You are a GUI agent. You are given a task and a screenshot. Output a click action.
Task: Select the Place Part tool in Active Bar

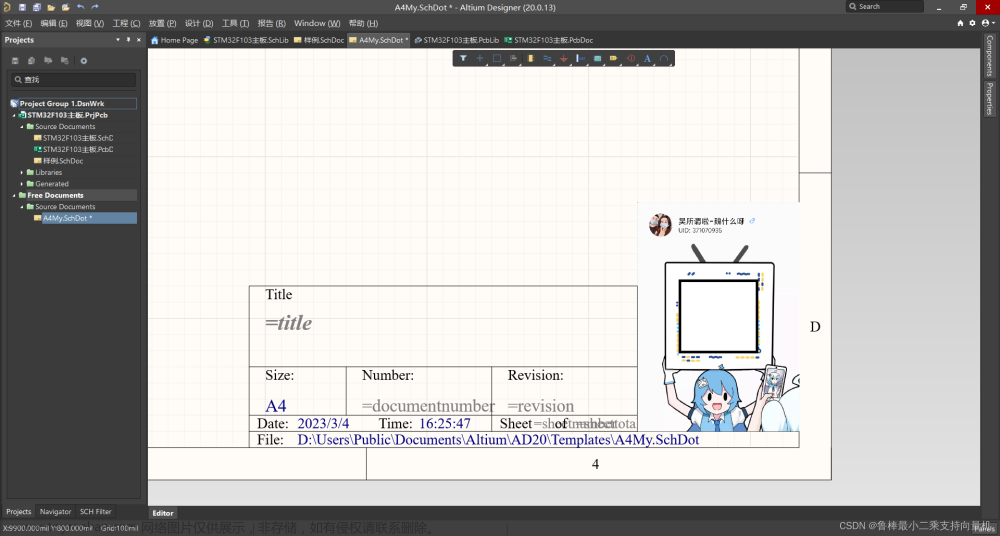[x=530, y=59]
